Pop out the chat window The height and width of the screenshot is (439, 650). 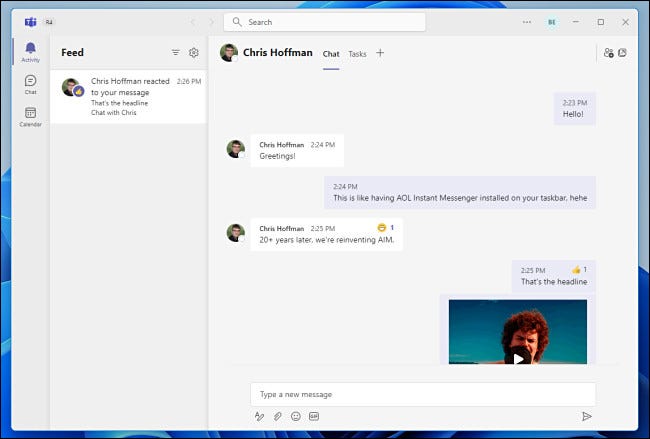click(623, 53)
